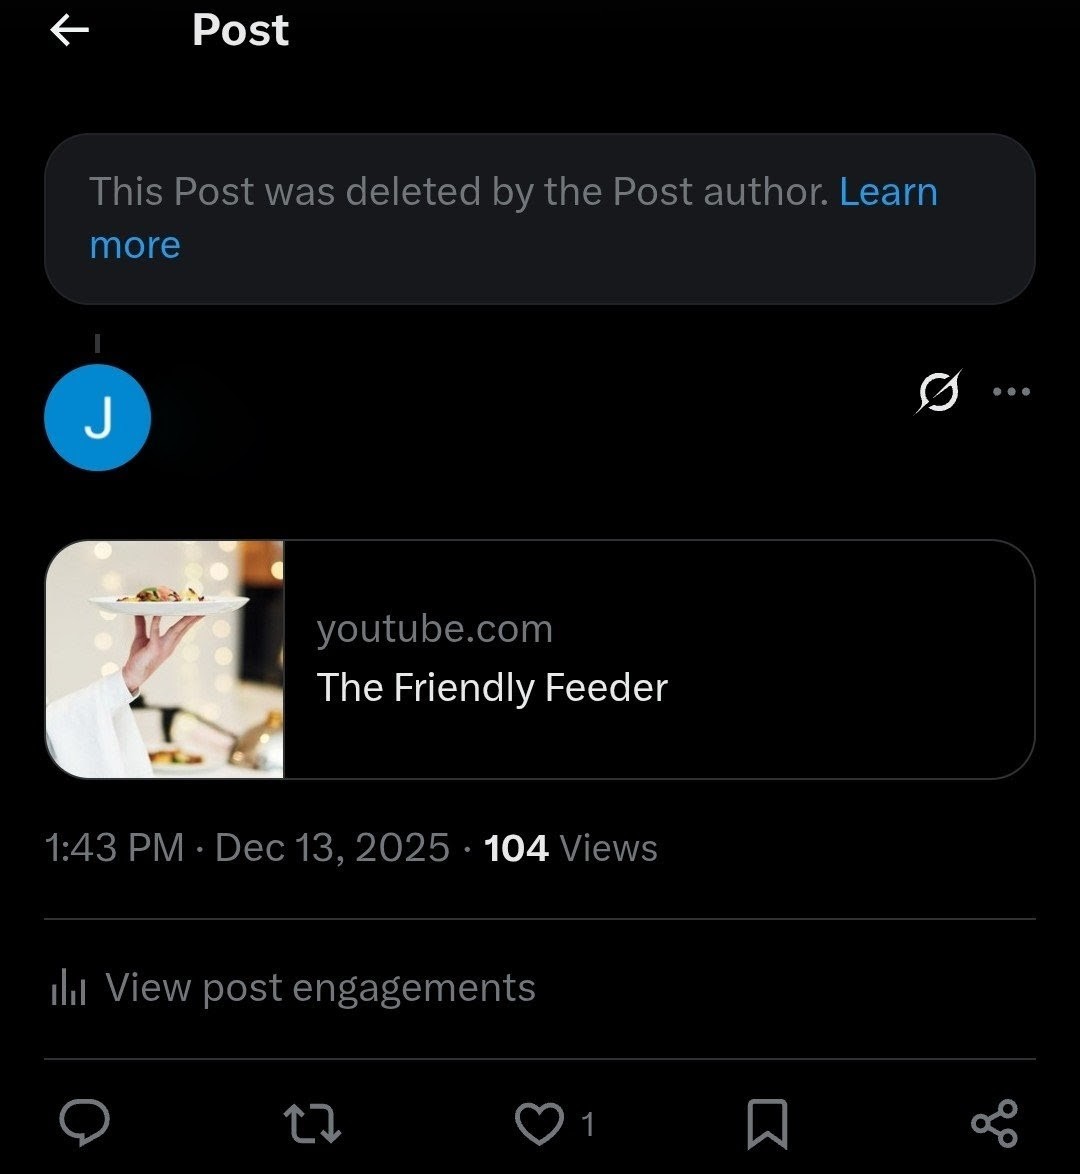Click the deleted post notice text

point(458,191)
